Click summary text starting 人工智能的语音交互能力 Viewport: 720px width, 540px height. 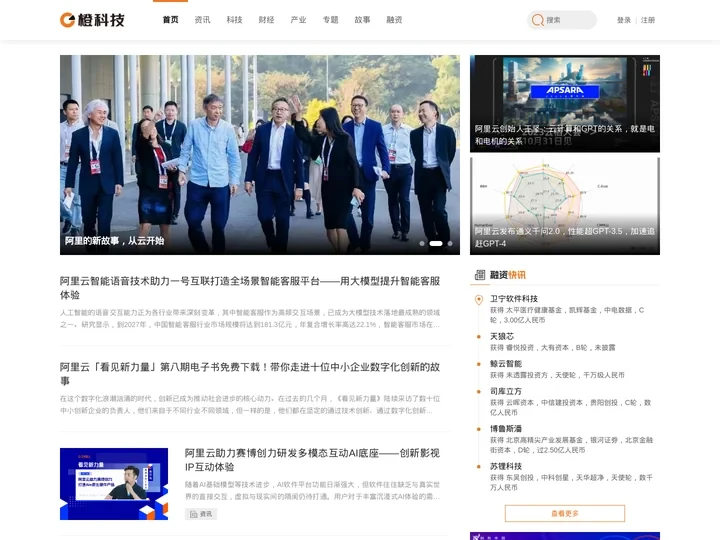250,318
